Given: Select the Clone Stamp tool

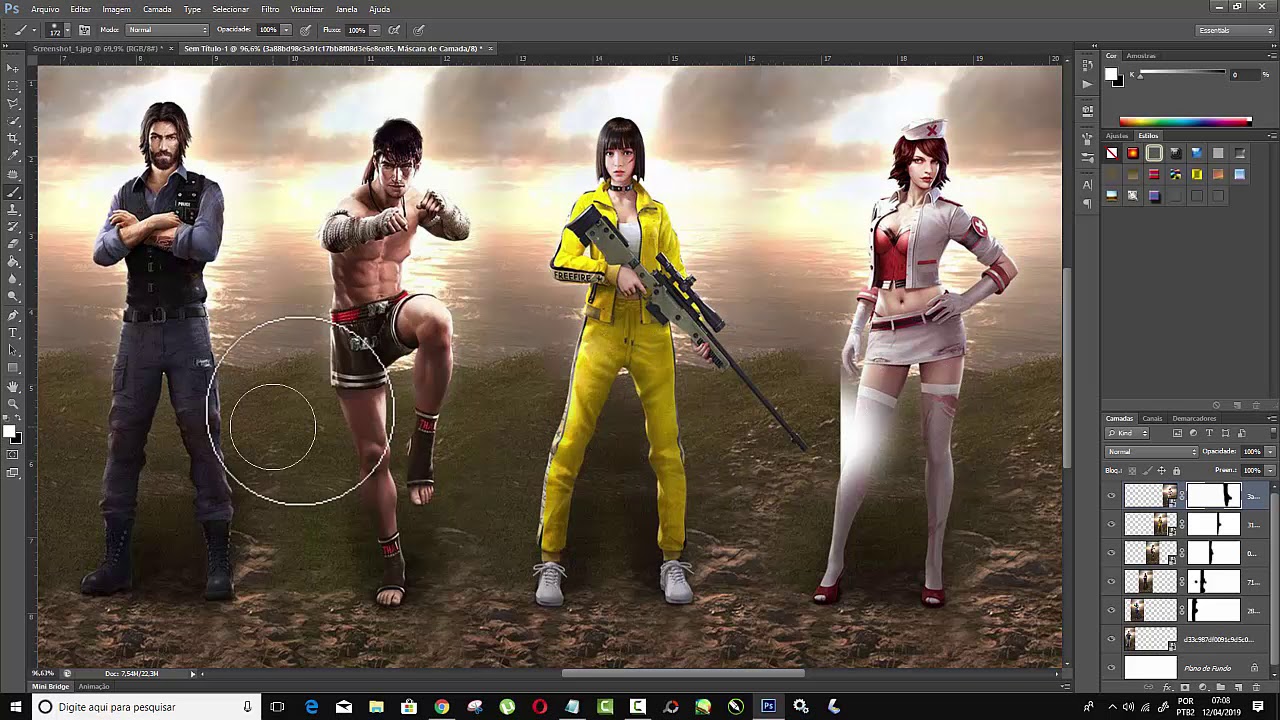Looking at the screenshot, I should 13,209.
